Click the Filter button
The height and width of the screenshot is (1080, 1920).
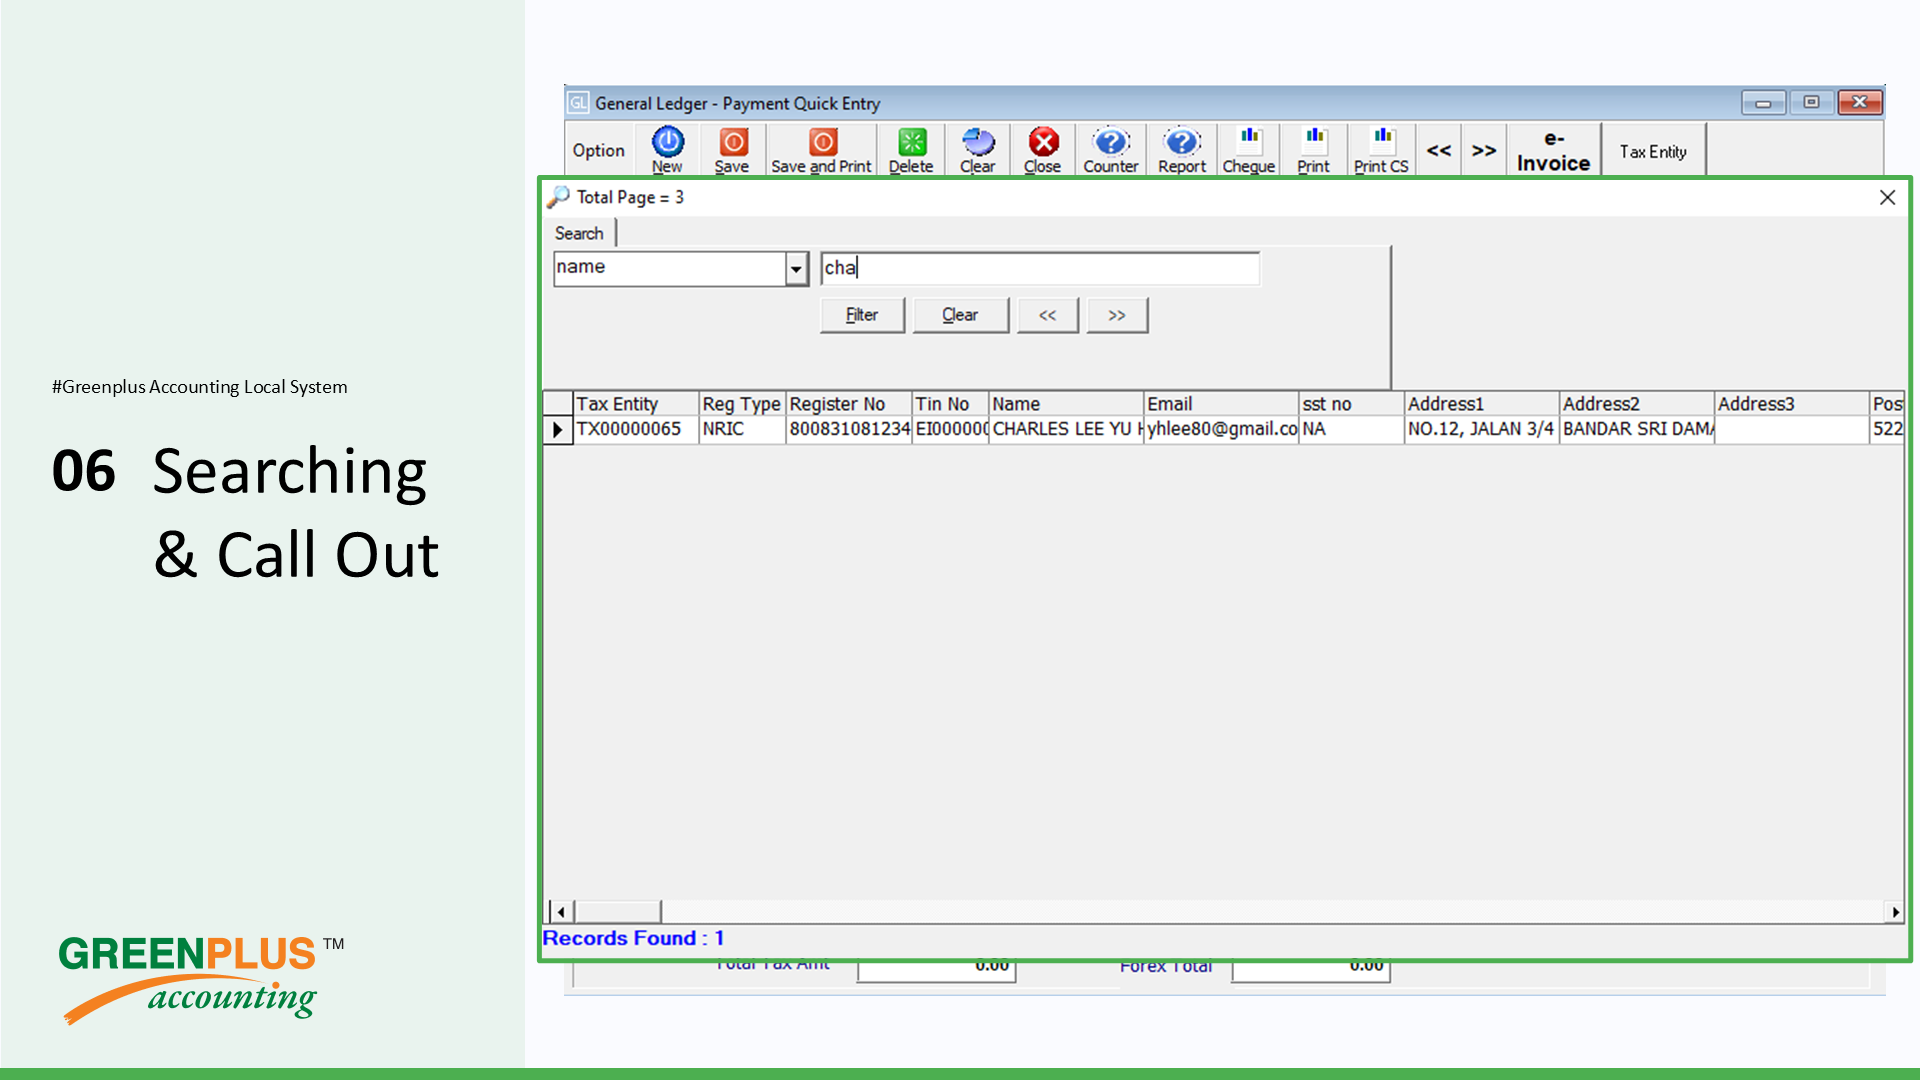click(x=862, y=315)
